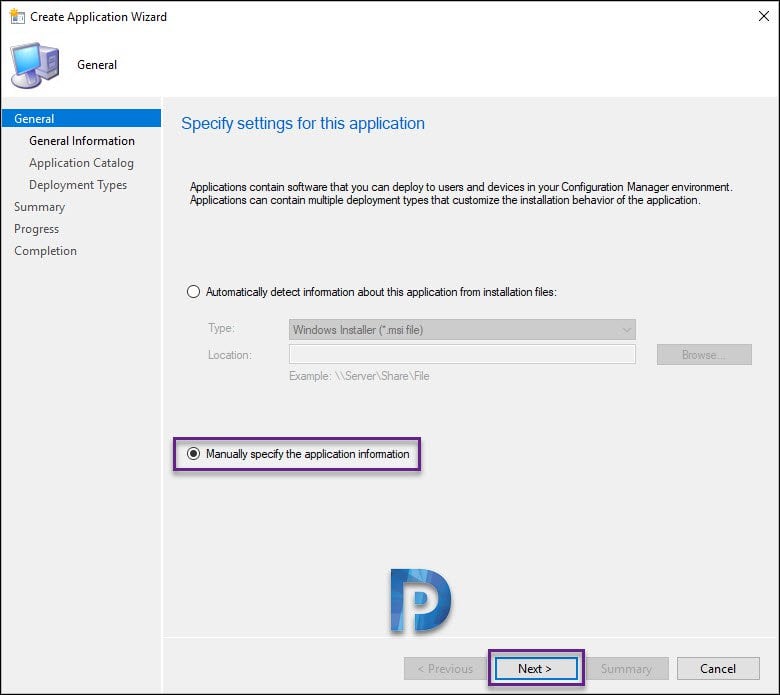Click the 'Location:' label
The height and width of the screenshot is (695, 780).
click(230, 355)
